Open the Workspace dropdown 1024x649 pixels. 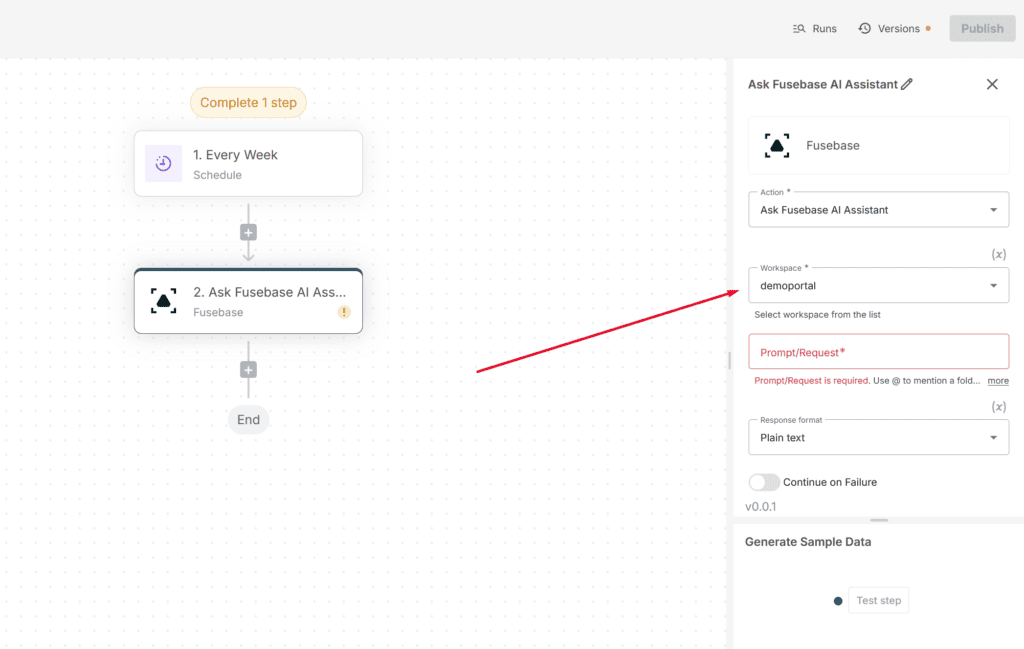point(878,285)
